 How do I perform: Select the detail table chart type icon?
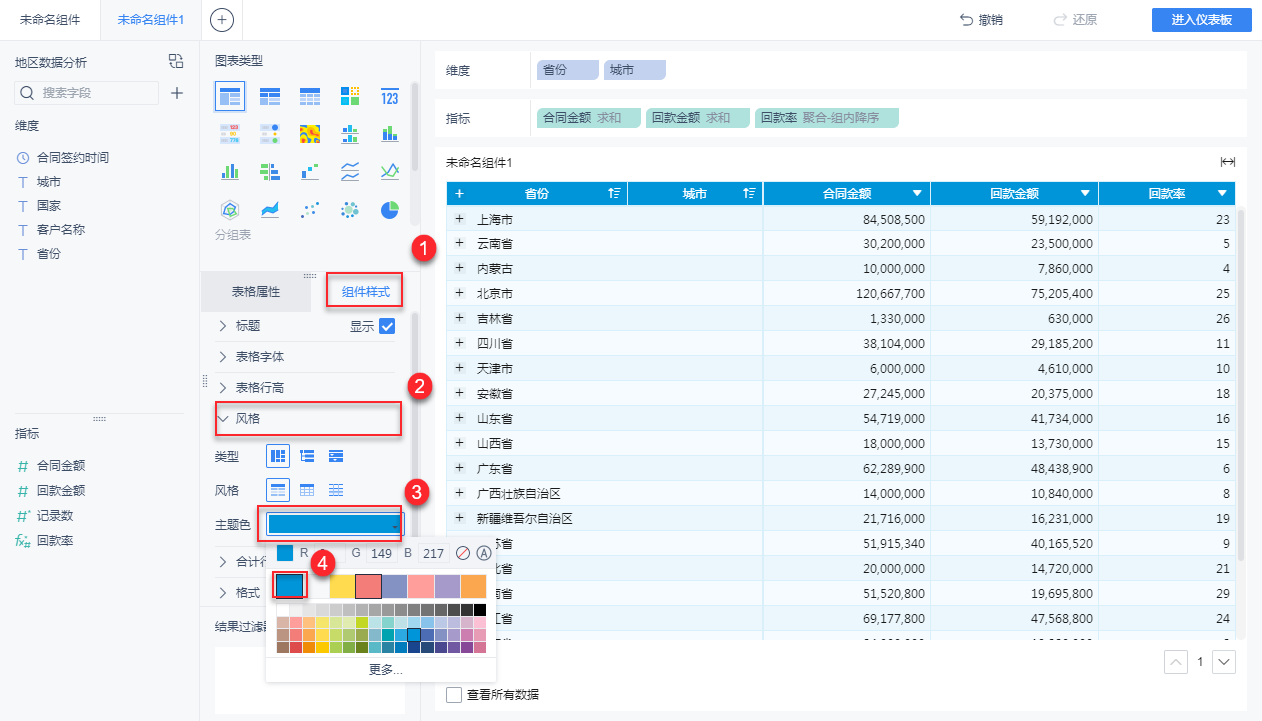coord(310,97)
